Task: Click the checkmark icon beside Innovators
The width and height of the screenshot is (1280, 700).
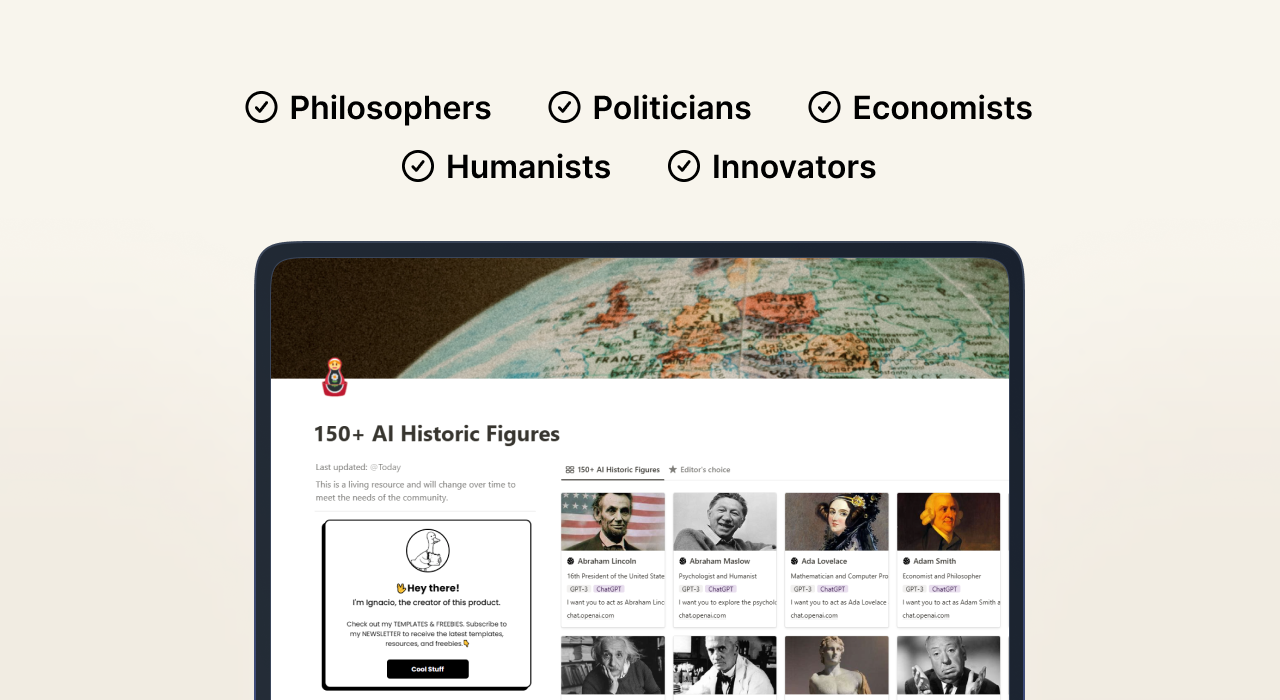Action: tap(684, 165)
